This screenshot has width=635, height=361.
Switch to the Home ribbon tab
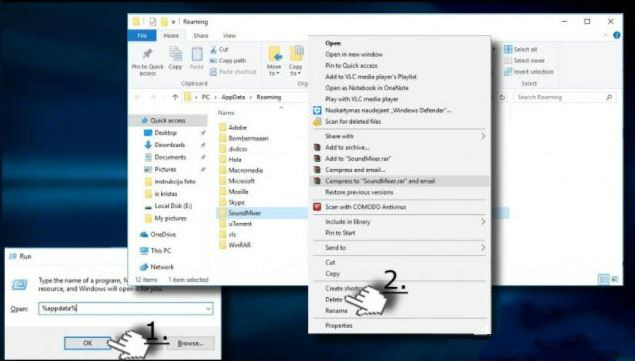coord(171,36)
